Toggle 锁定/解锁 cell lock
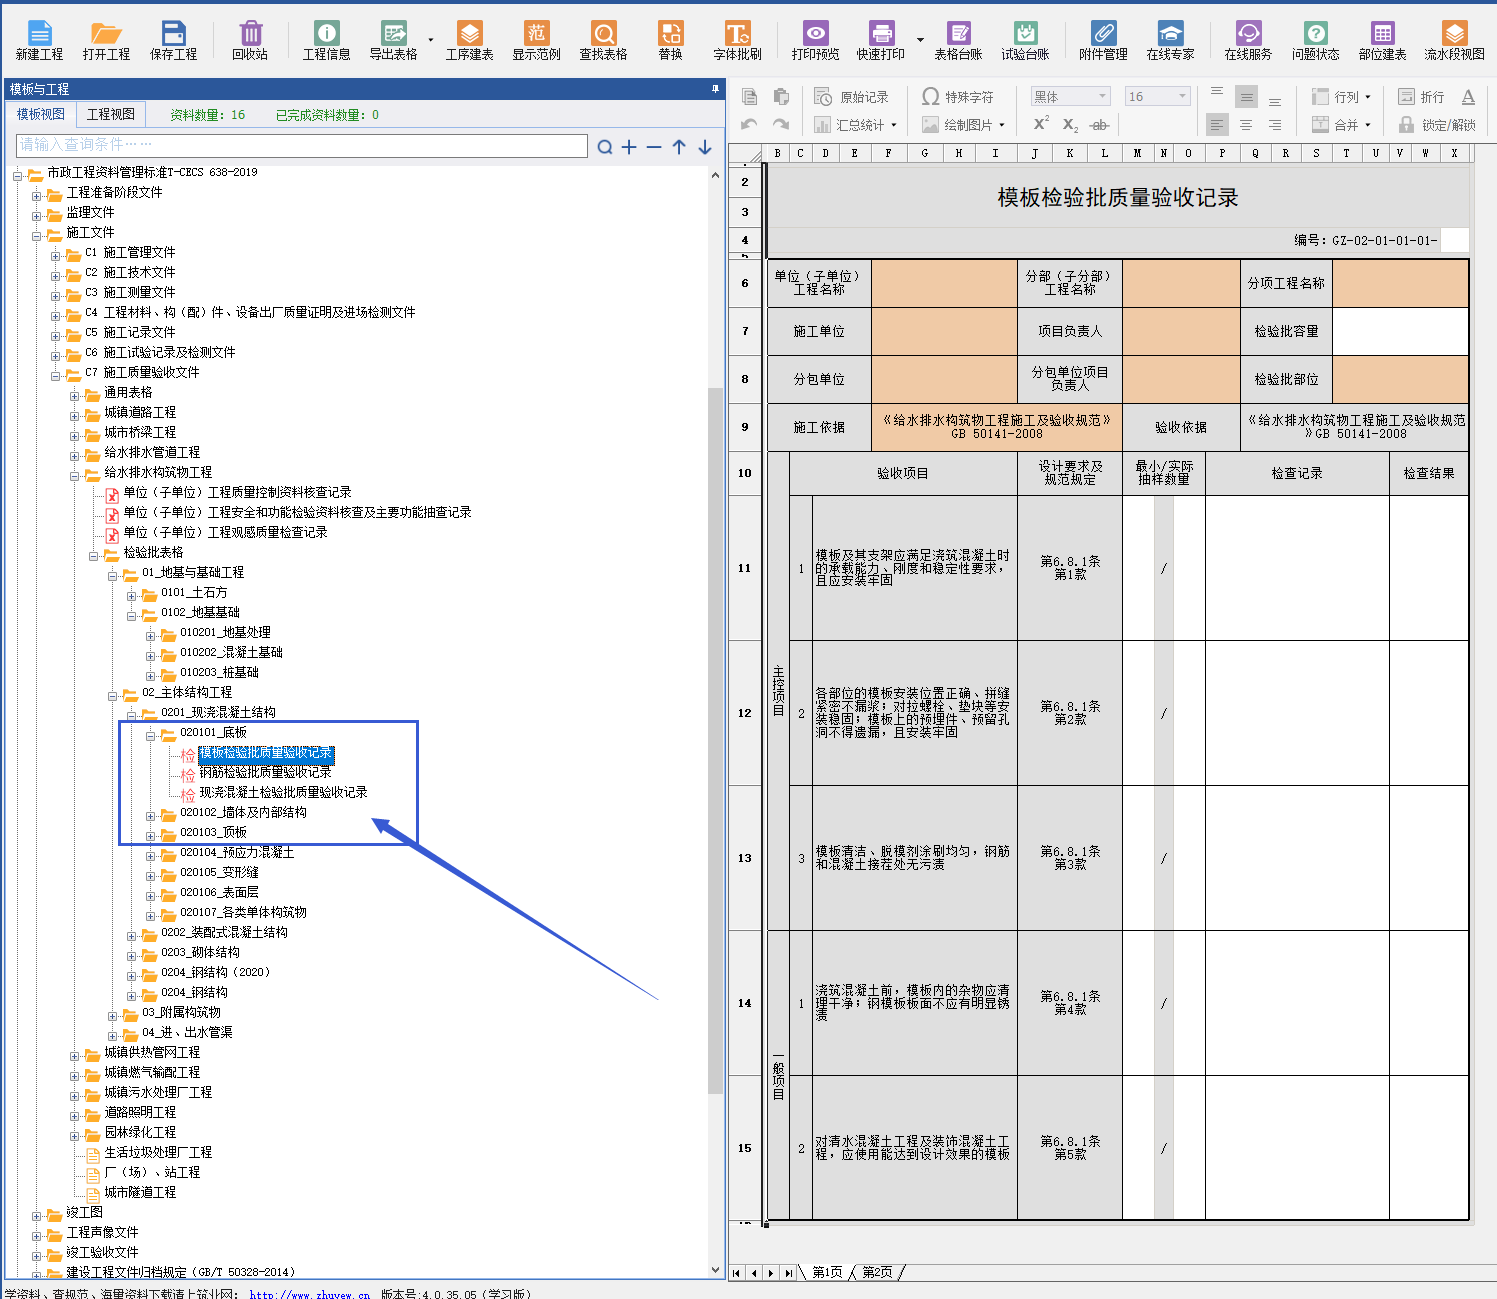Screen dimensions: 1497x1299 (1437, 124)
